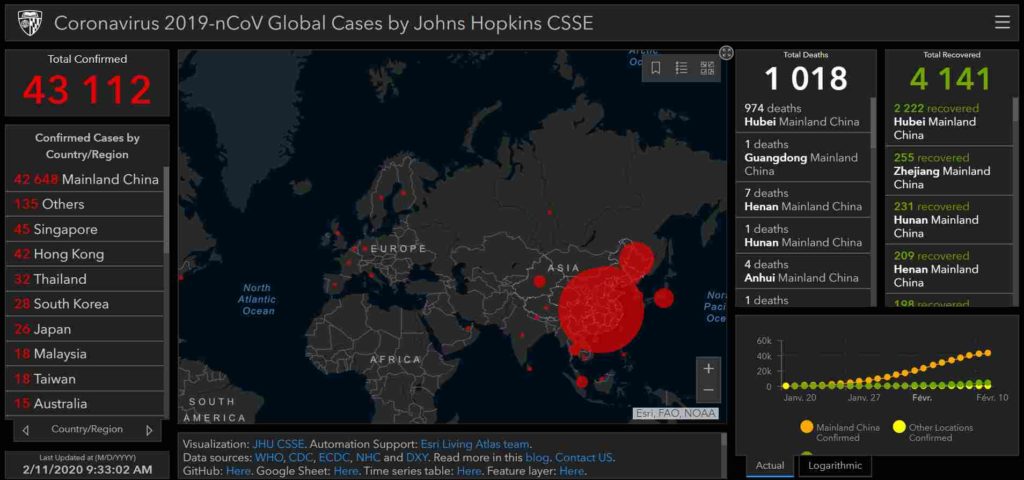Click the large red circle over China

[x=601, y=310]
